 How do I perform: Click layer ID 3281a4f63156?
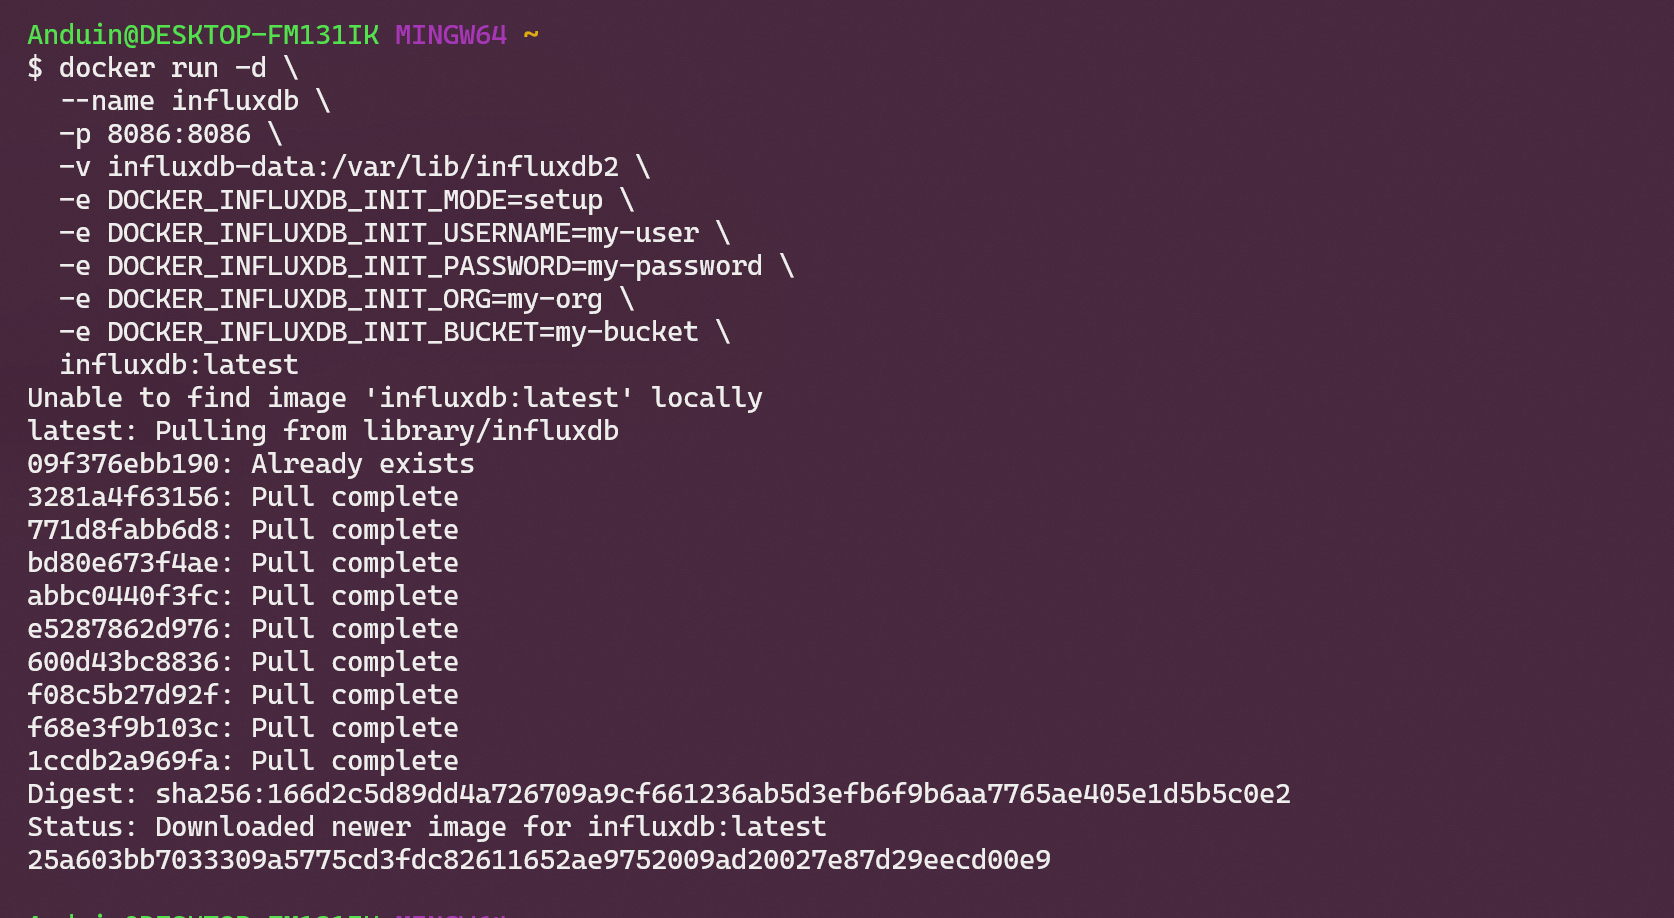pyautogui.click(x=123, y=497)
